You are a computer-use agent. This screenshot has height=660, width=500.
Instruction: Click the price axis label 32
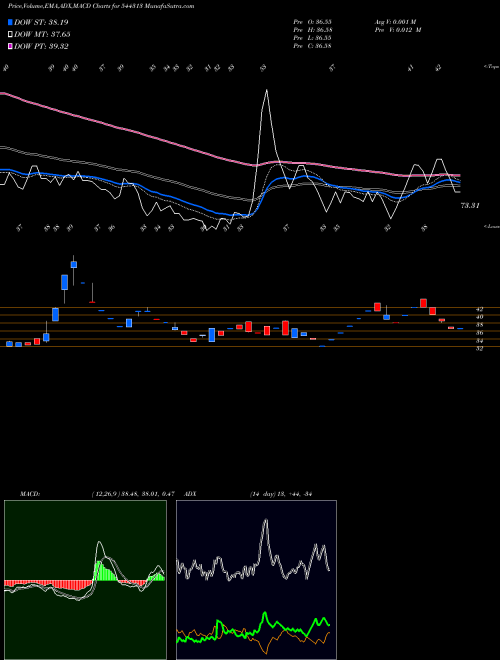pyautogui.click(x=479, y=349)
